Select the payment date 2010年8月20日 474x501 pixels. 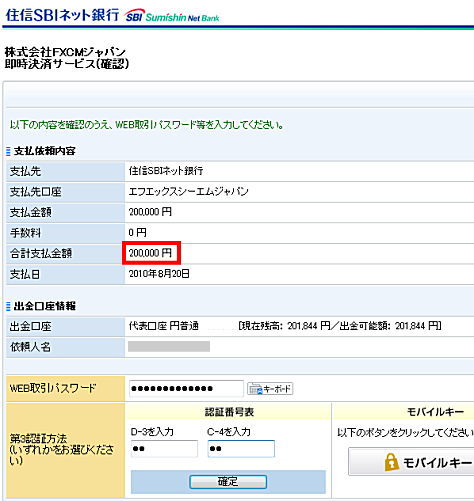pyautogui.click(x=159, y=274)
